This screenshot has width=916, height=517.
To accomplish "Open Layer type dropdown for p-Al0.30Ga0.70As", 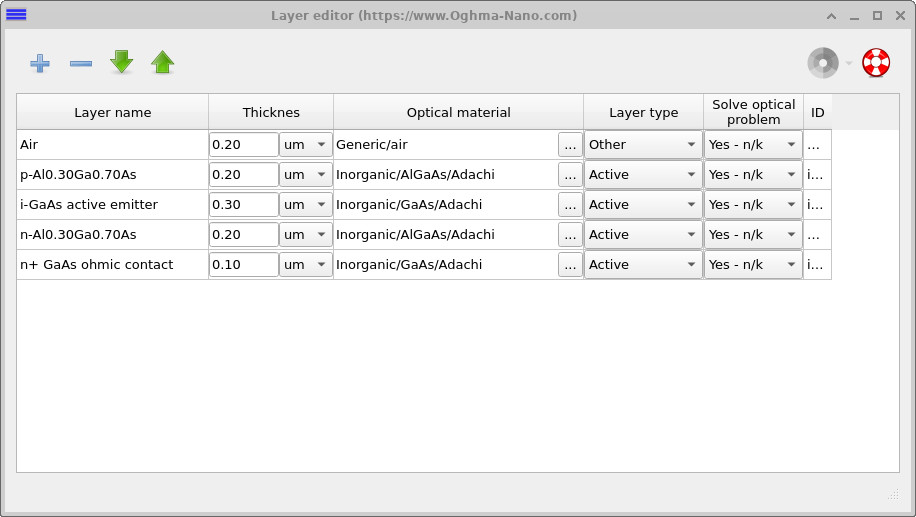I will pos(643,174).
